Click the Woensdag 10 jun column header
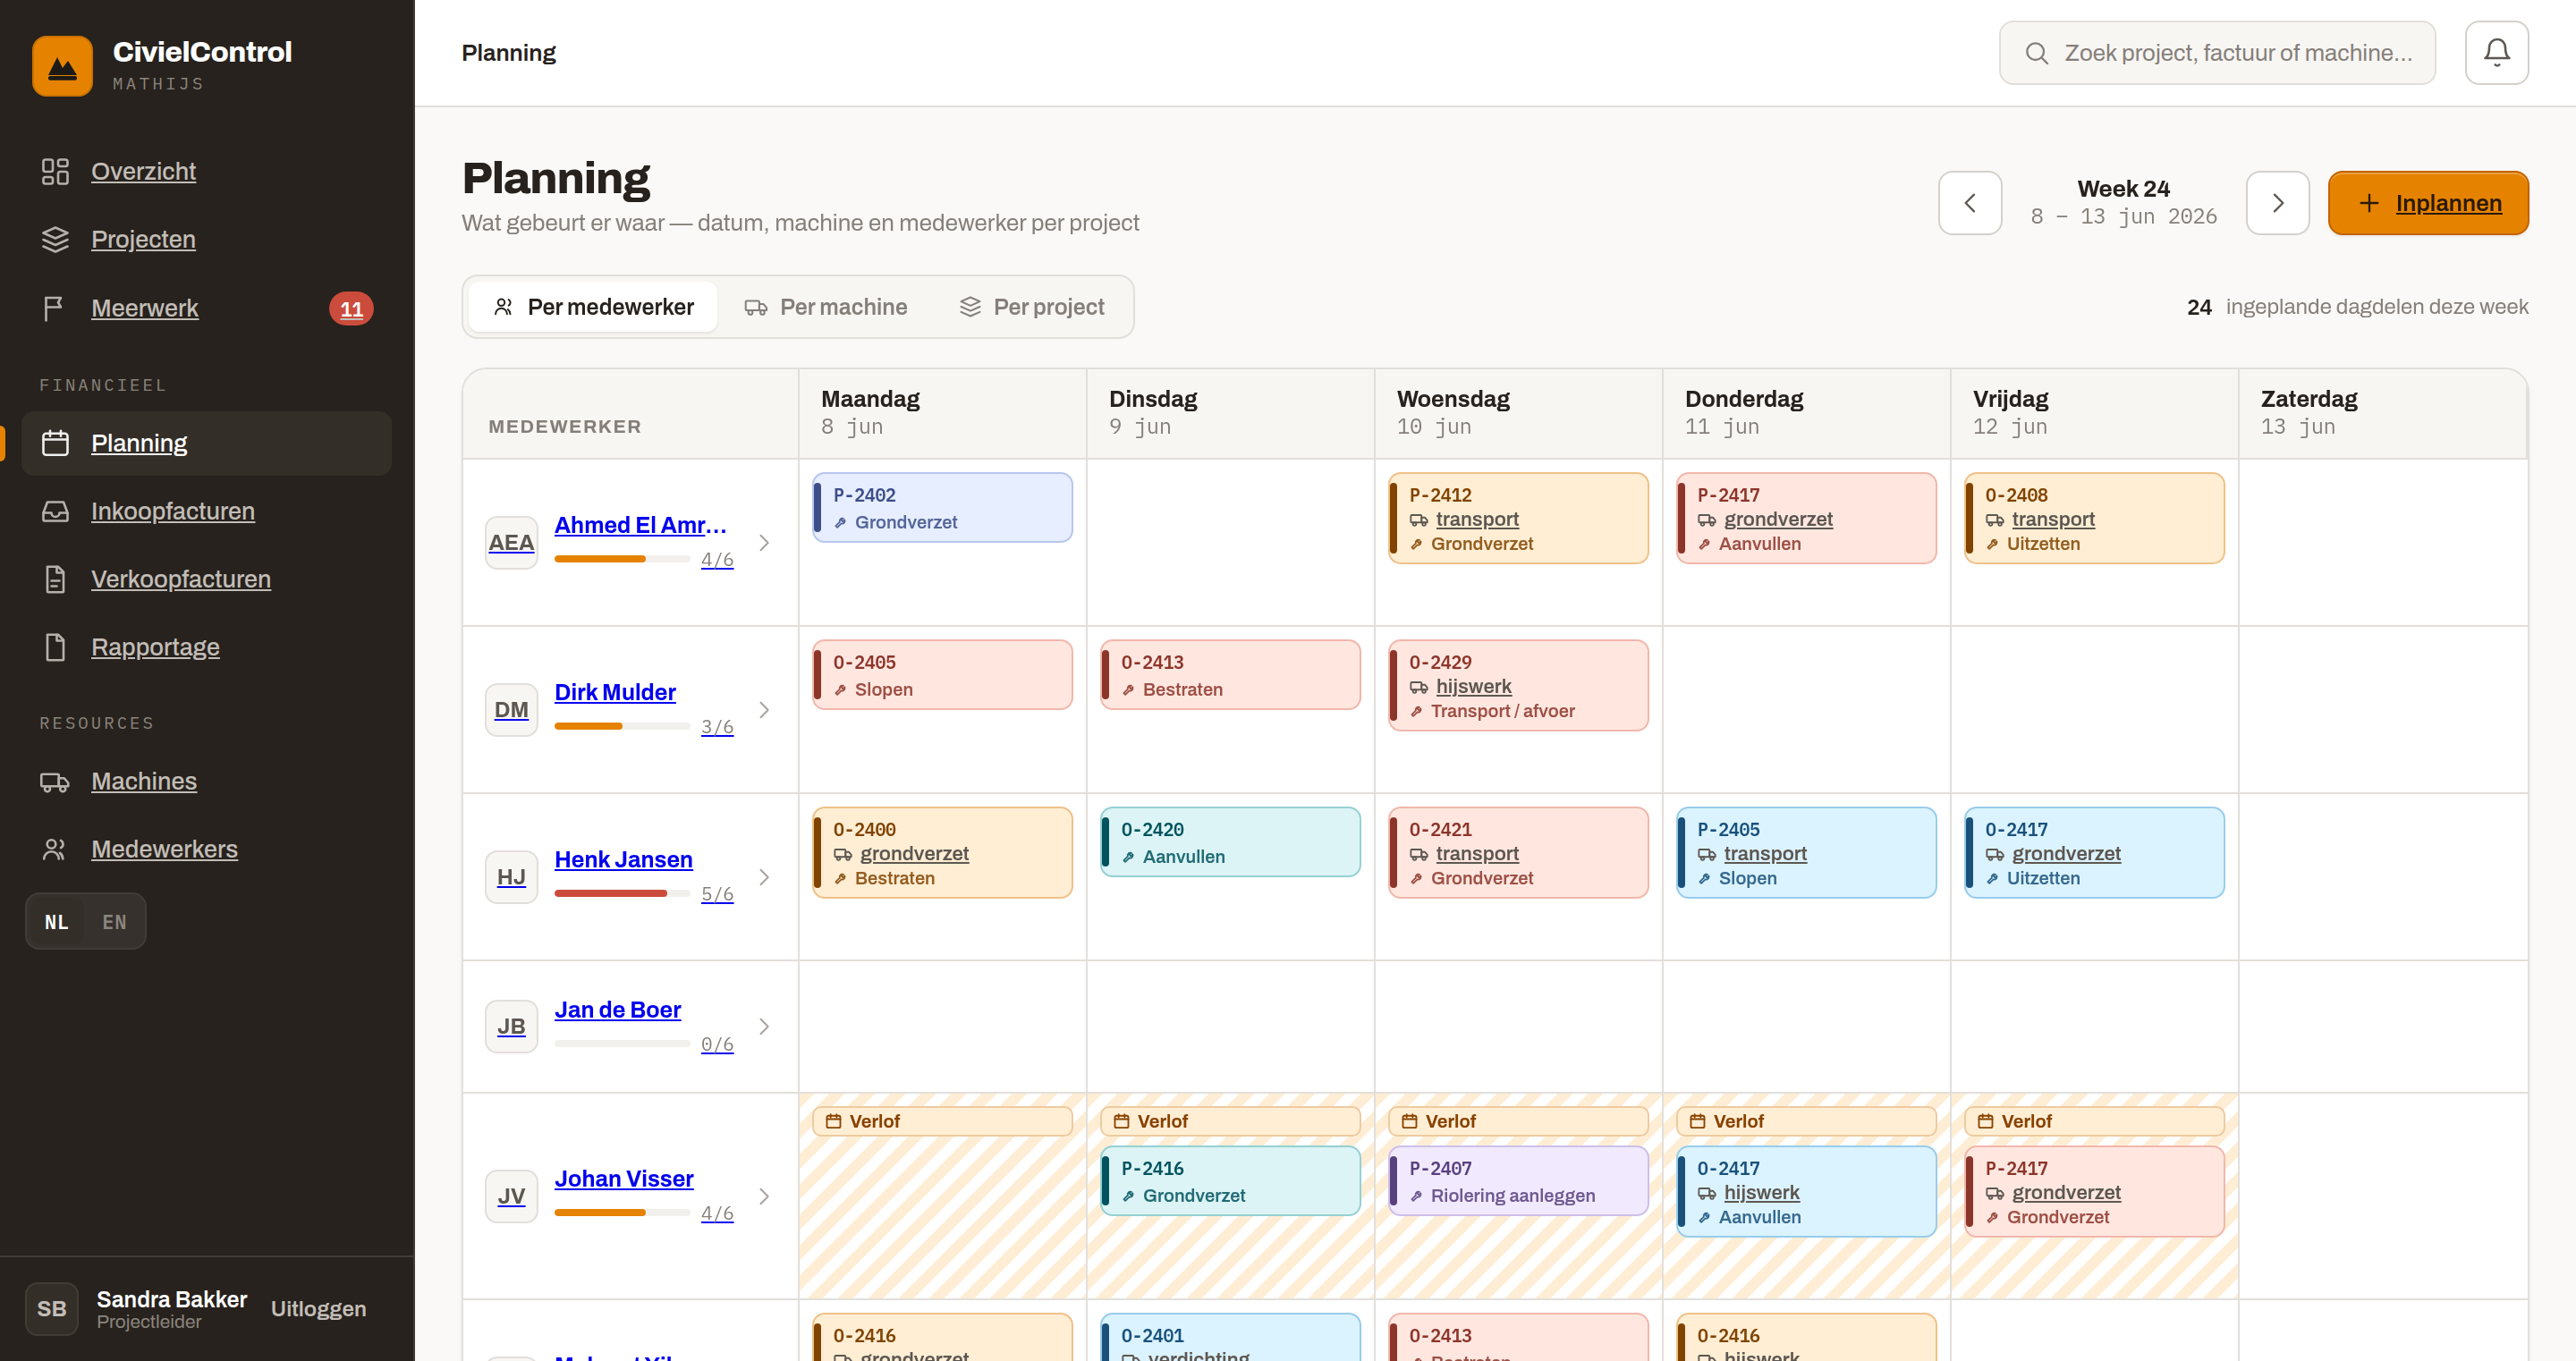 pyautogui.click(x=1518, y=413)
